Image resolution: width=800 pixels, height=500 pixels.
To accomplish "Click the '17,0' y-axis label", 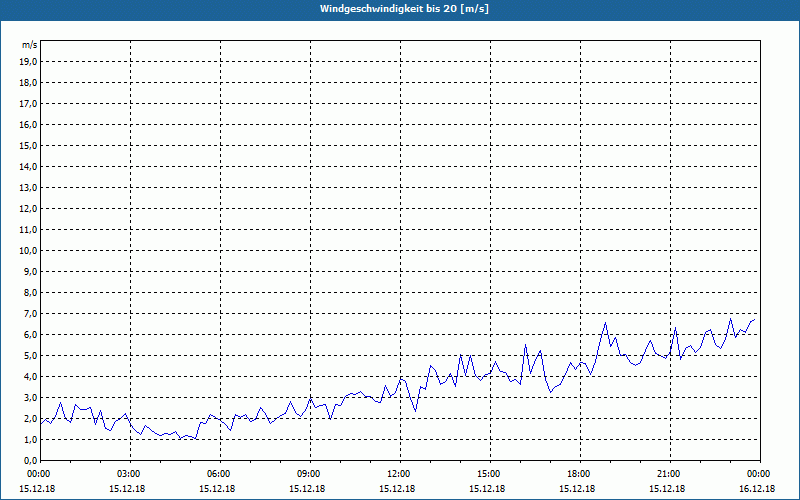I will click(28, 104).
